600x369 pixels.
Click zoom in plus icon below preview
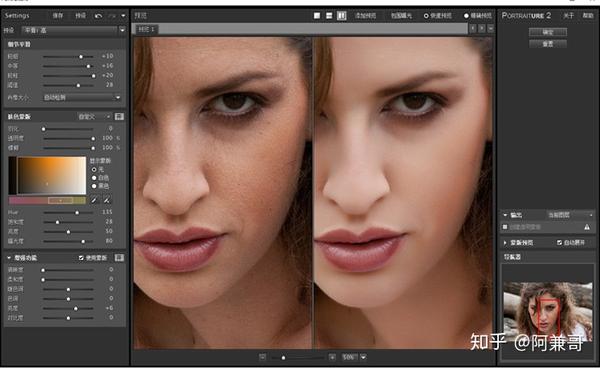click(x=332, y=357)
